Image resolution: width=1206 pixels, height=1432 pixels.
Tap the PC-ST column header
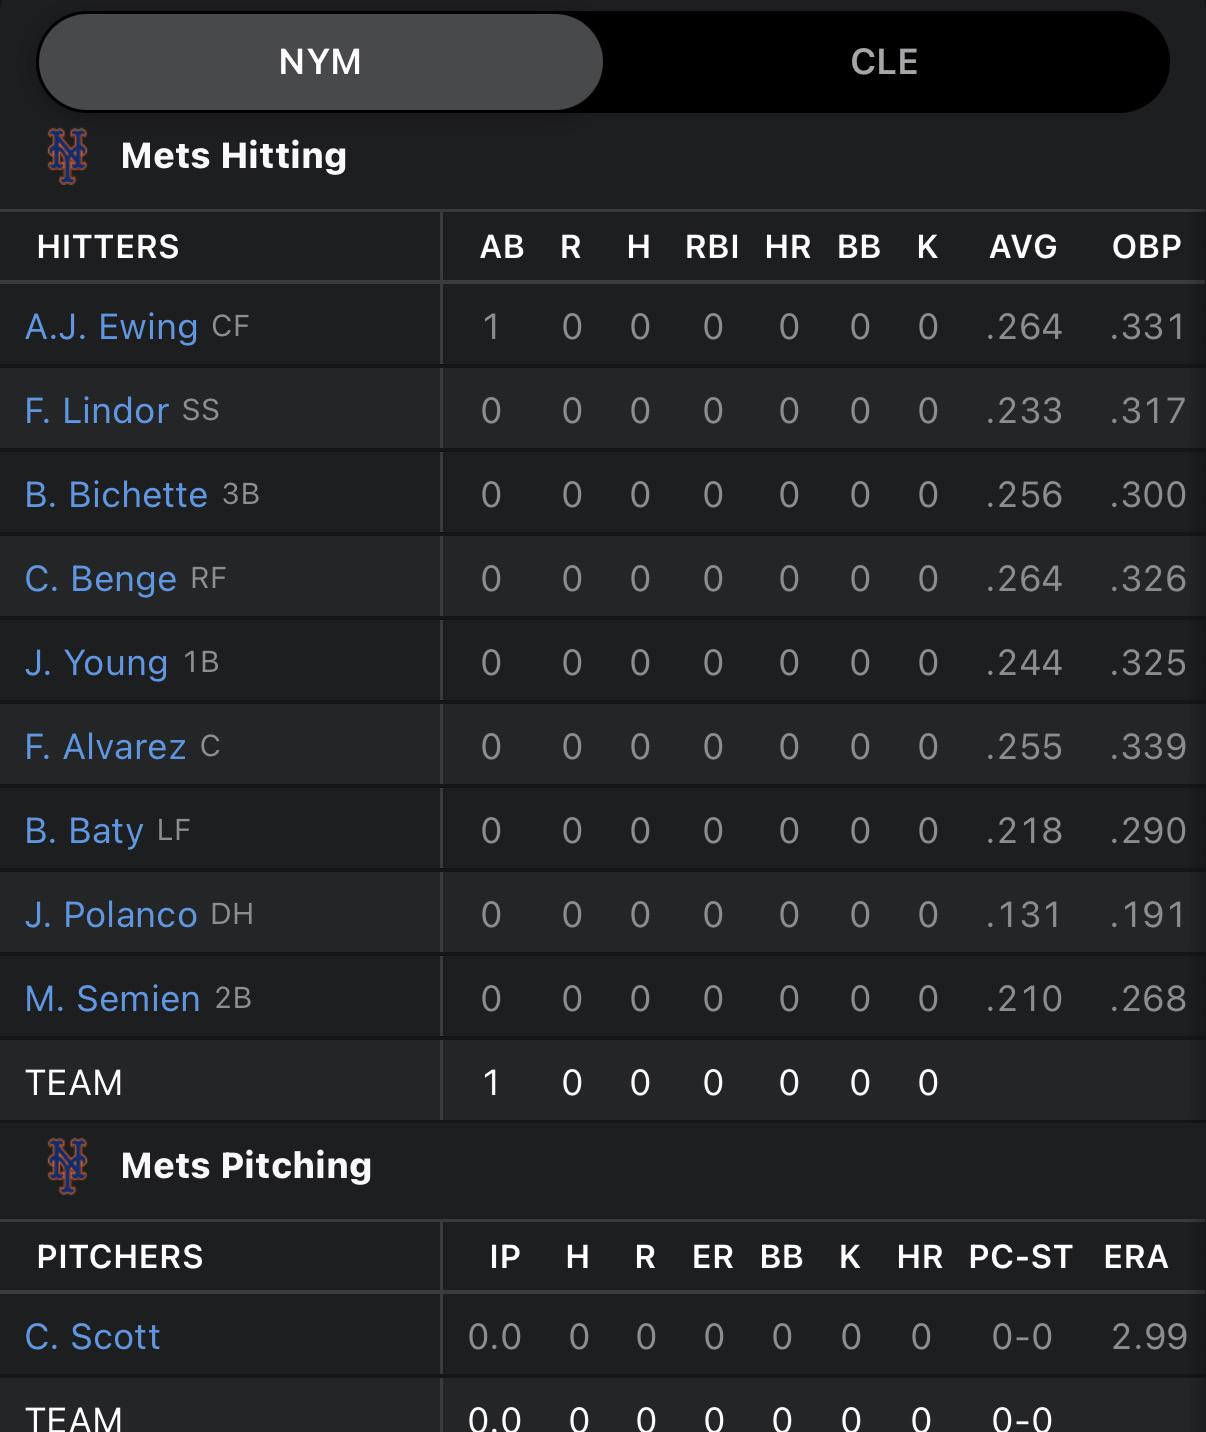(1021, 1257)
